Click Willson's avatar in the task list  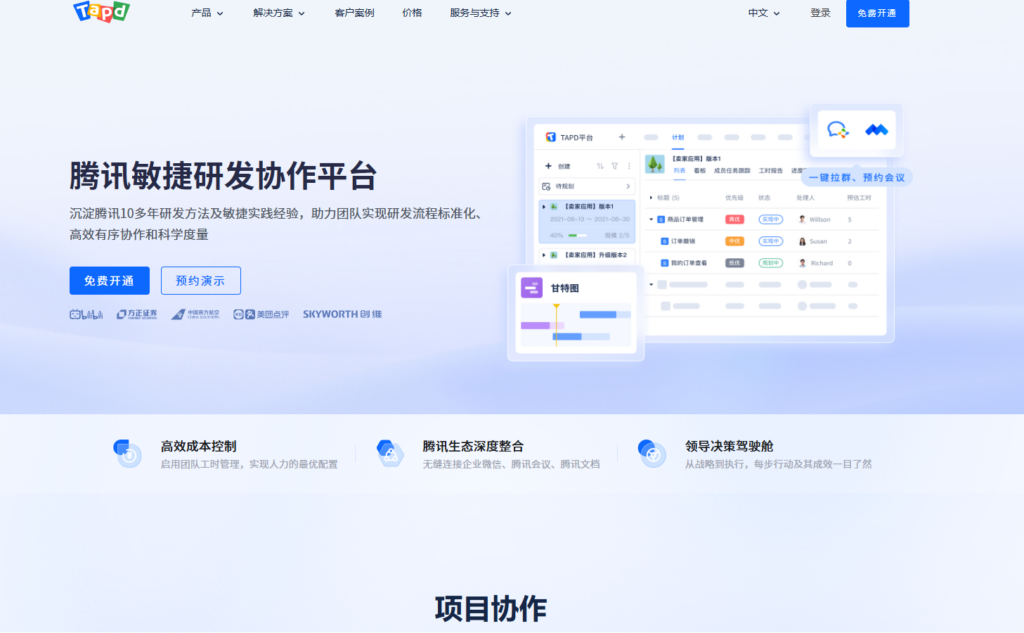tap(802, 219)
